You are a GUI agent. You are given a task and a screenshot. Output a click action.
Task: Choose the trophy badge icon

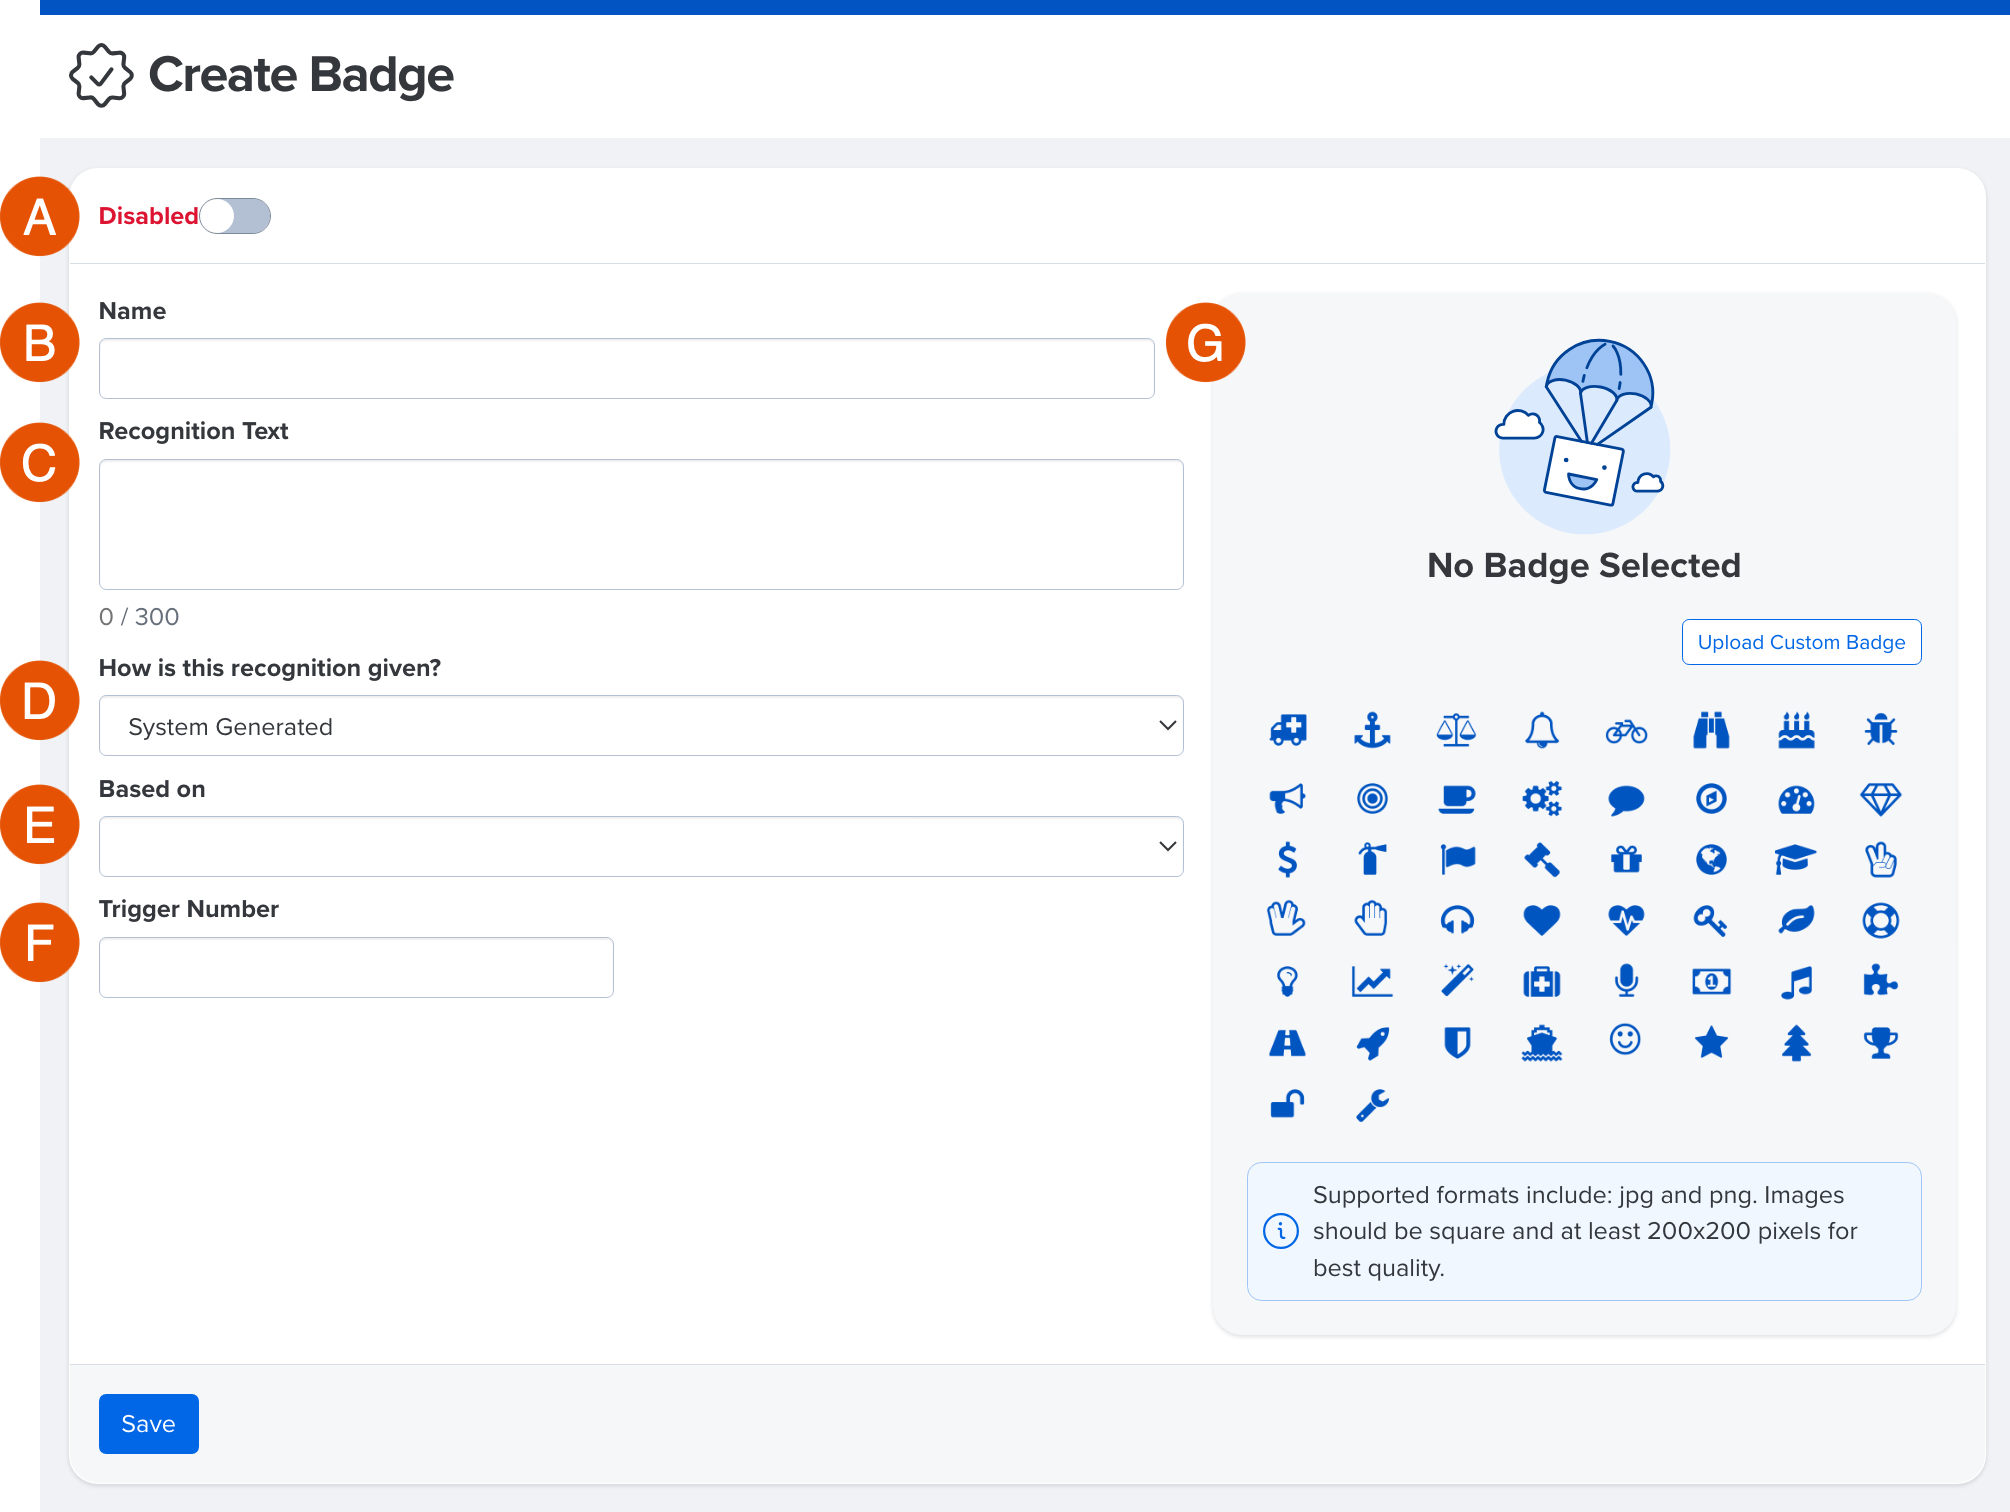coord(1881,1043)
